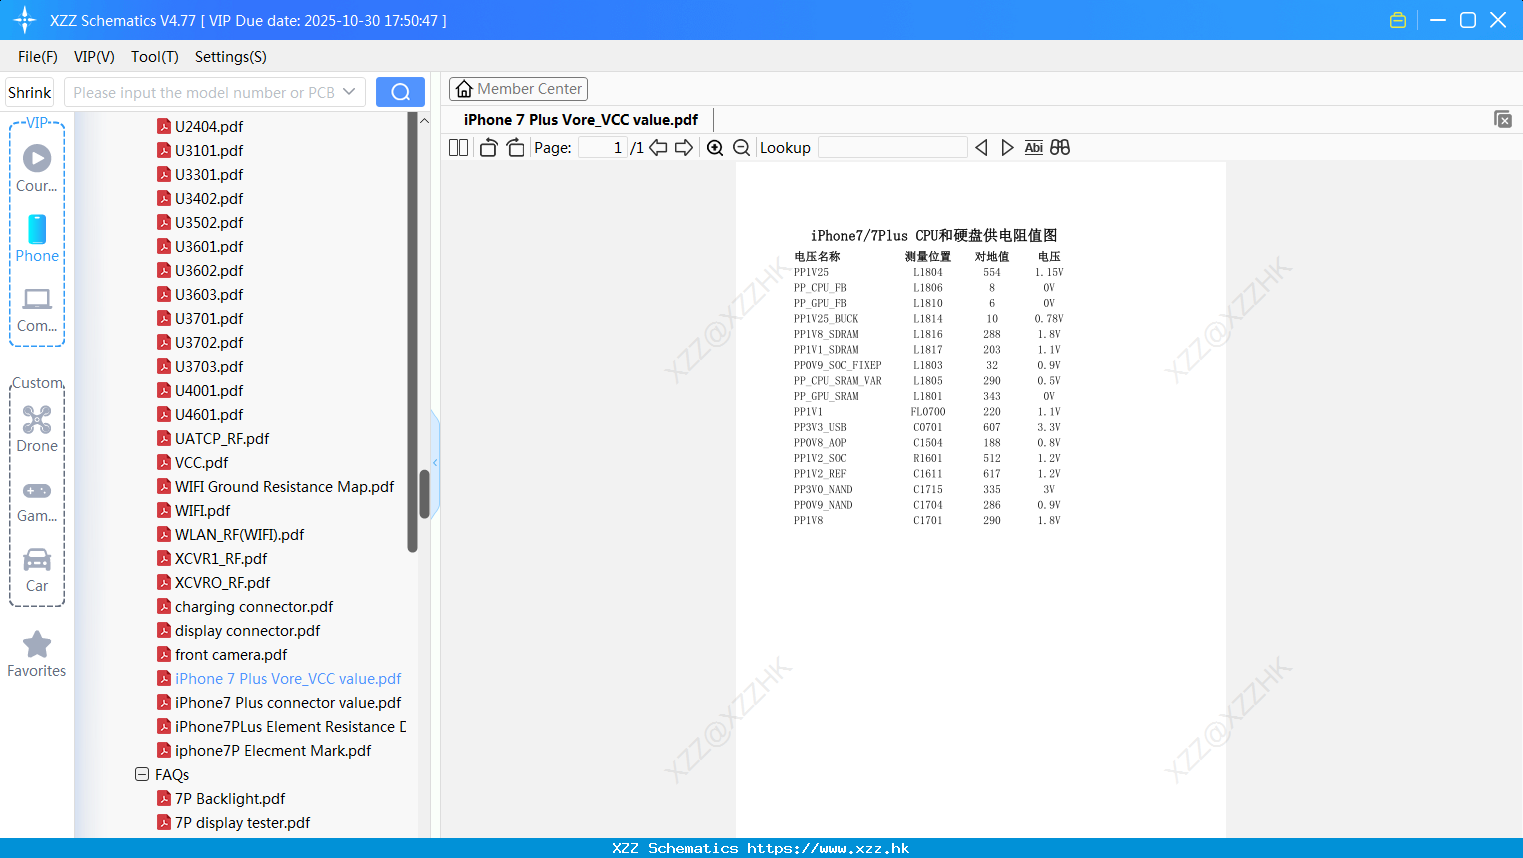
Task: Zoom in on the PDF
Action: (x=715, y=147)
